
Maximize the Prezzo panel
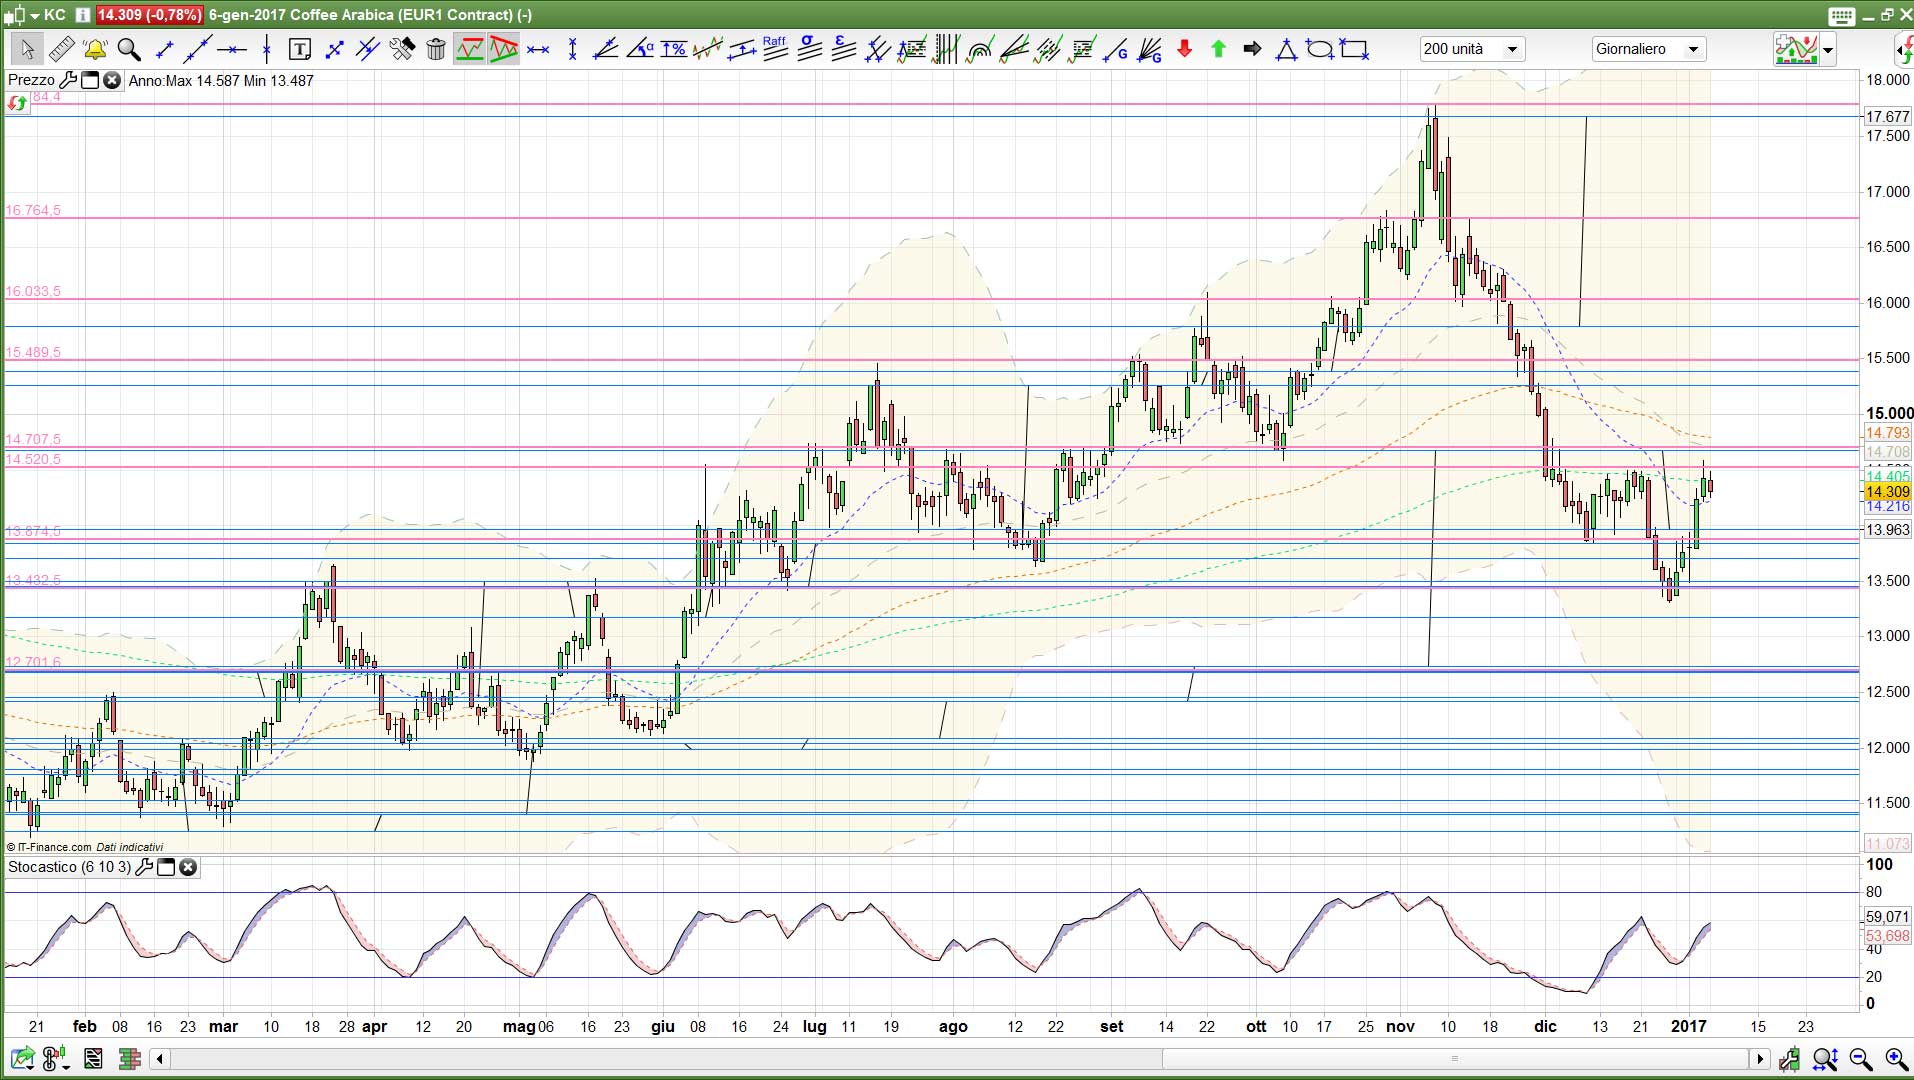[90, 80]
